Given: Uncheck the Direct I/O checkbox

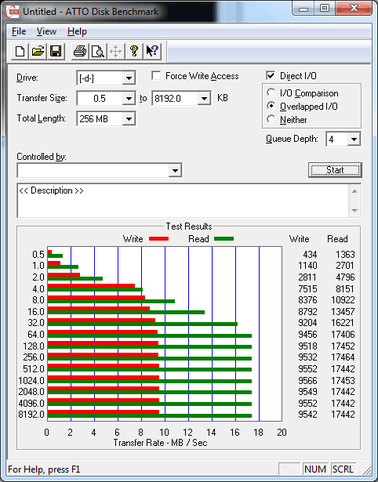Looking at the screenshot, I should click(x=270, y=75).
